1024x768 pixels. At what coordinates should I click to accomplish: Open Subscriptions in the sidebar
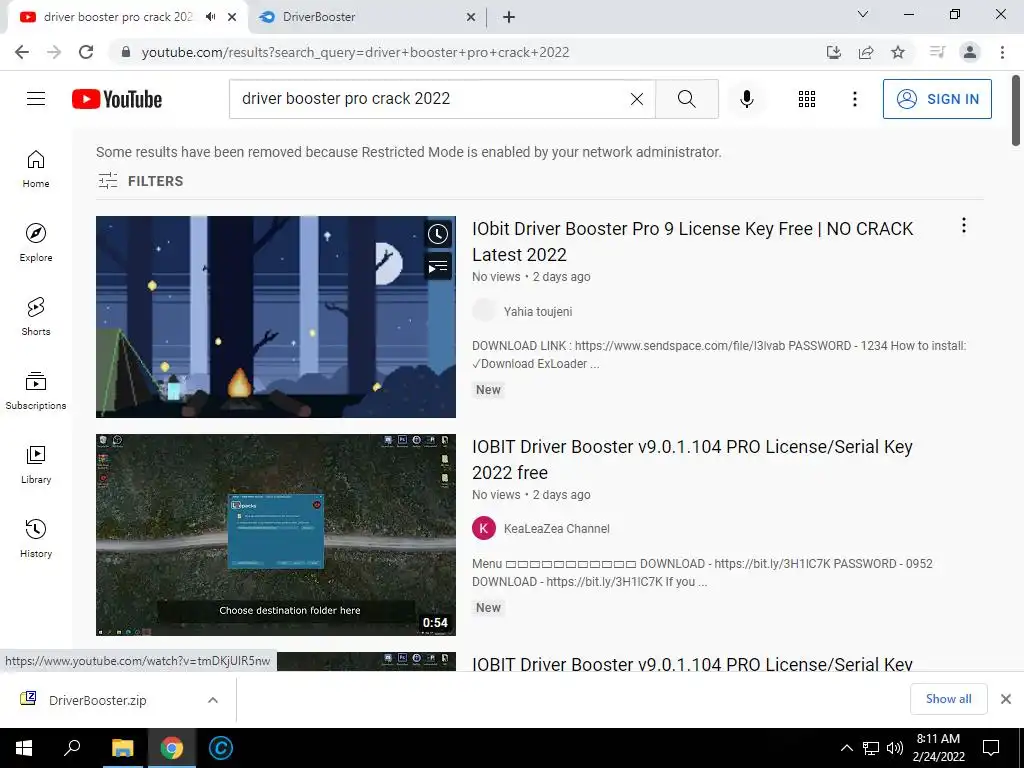coord(36,391)
